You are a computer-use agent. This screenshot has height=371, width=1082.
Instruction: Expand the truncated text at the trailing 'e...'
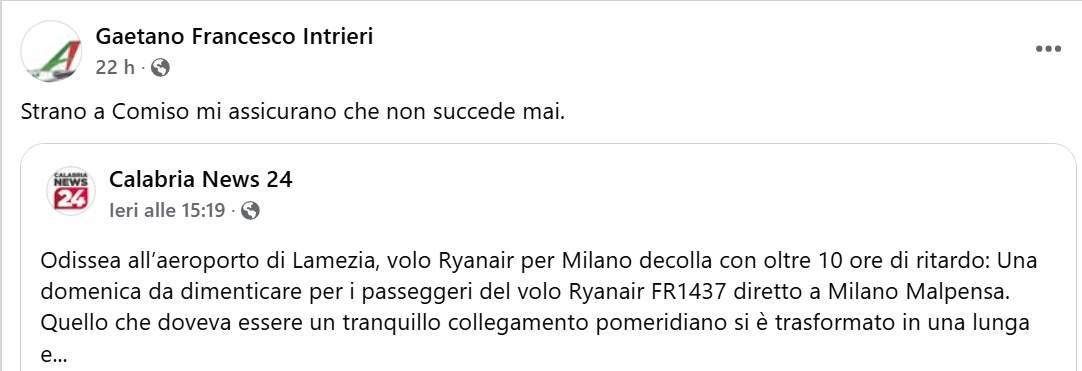(55, 354)
